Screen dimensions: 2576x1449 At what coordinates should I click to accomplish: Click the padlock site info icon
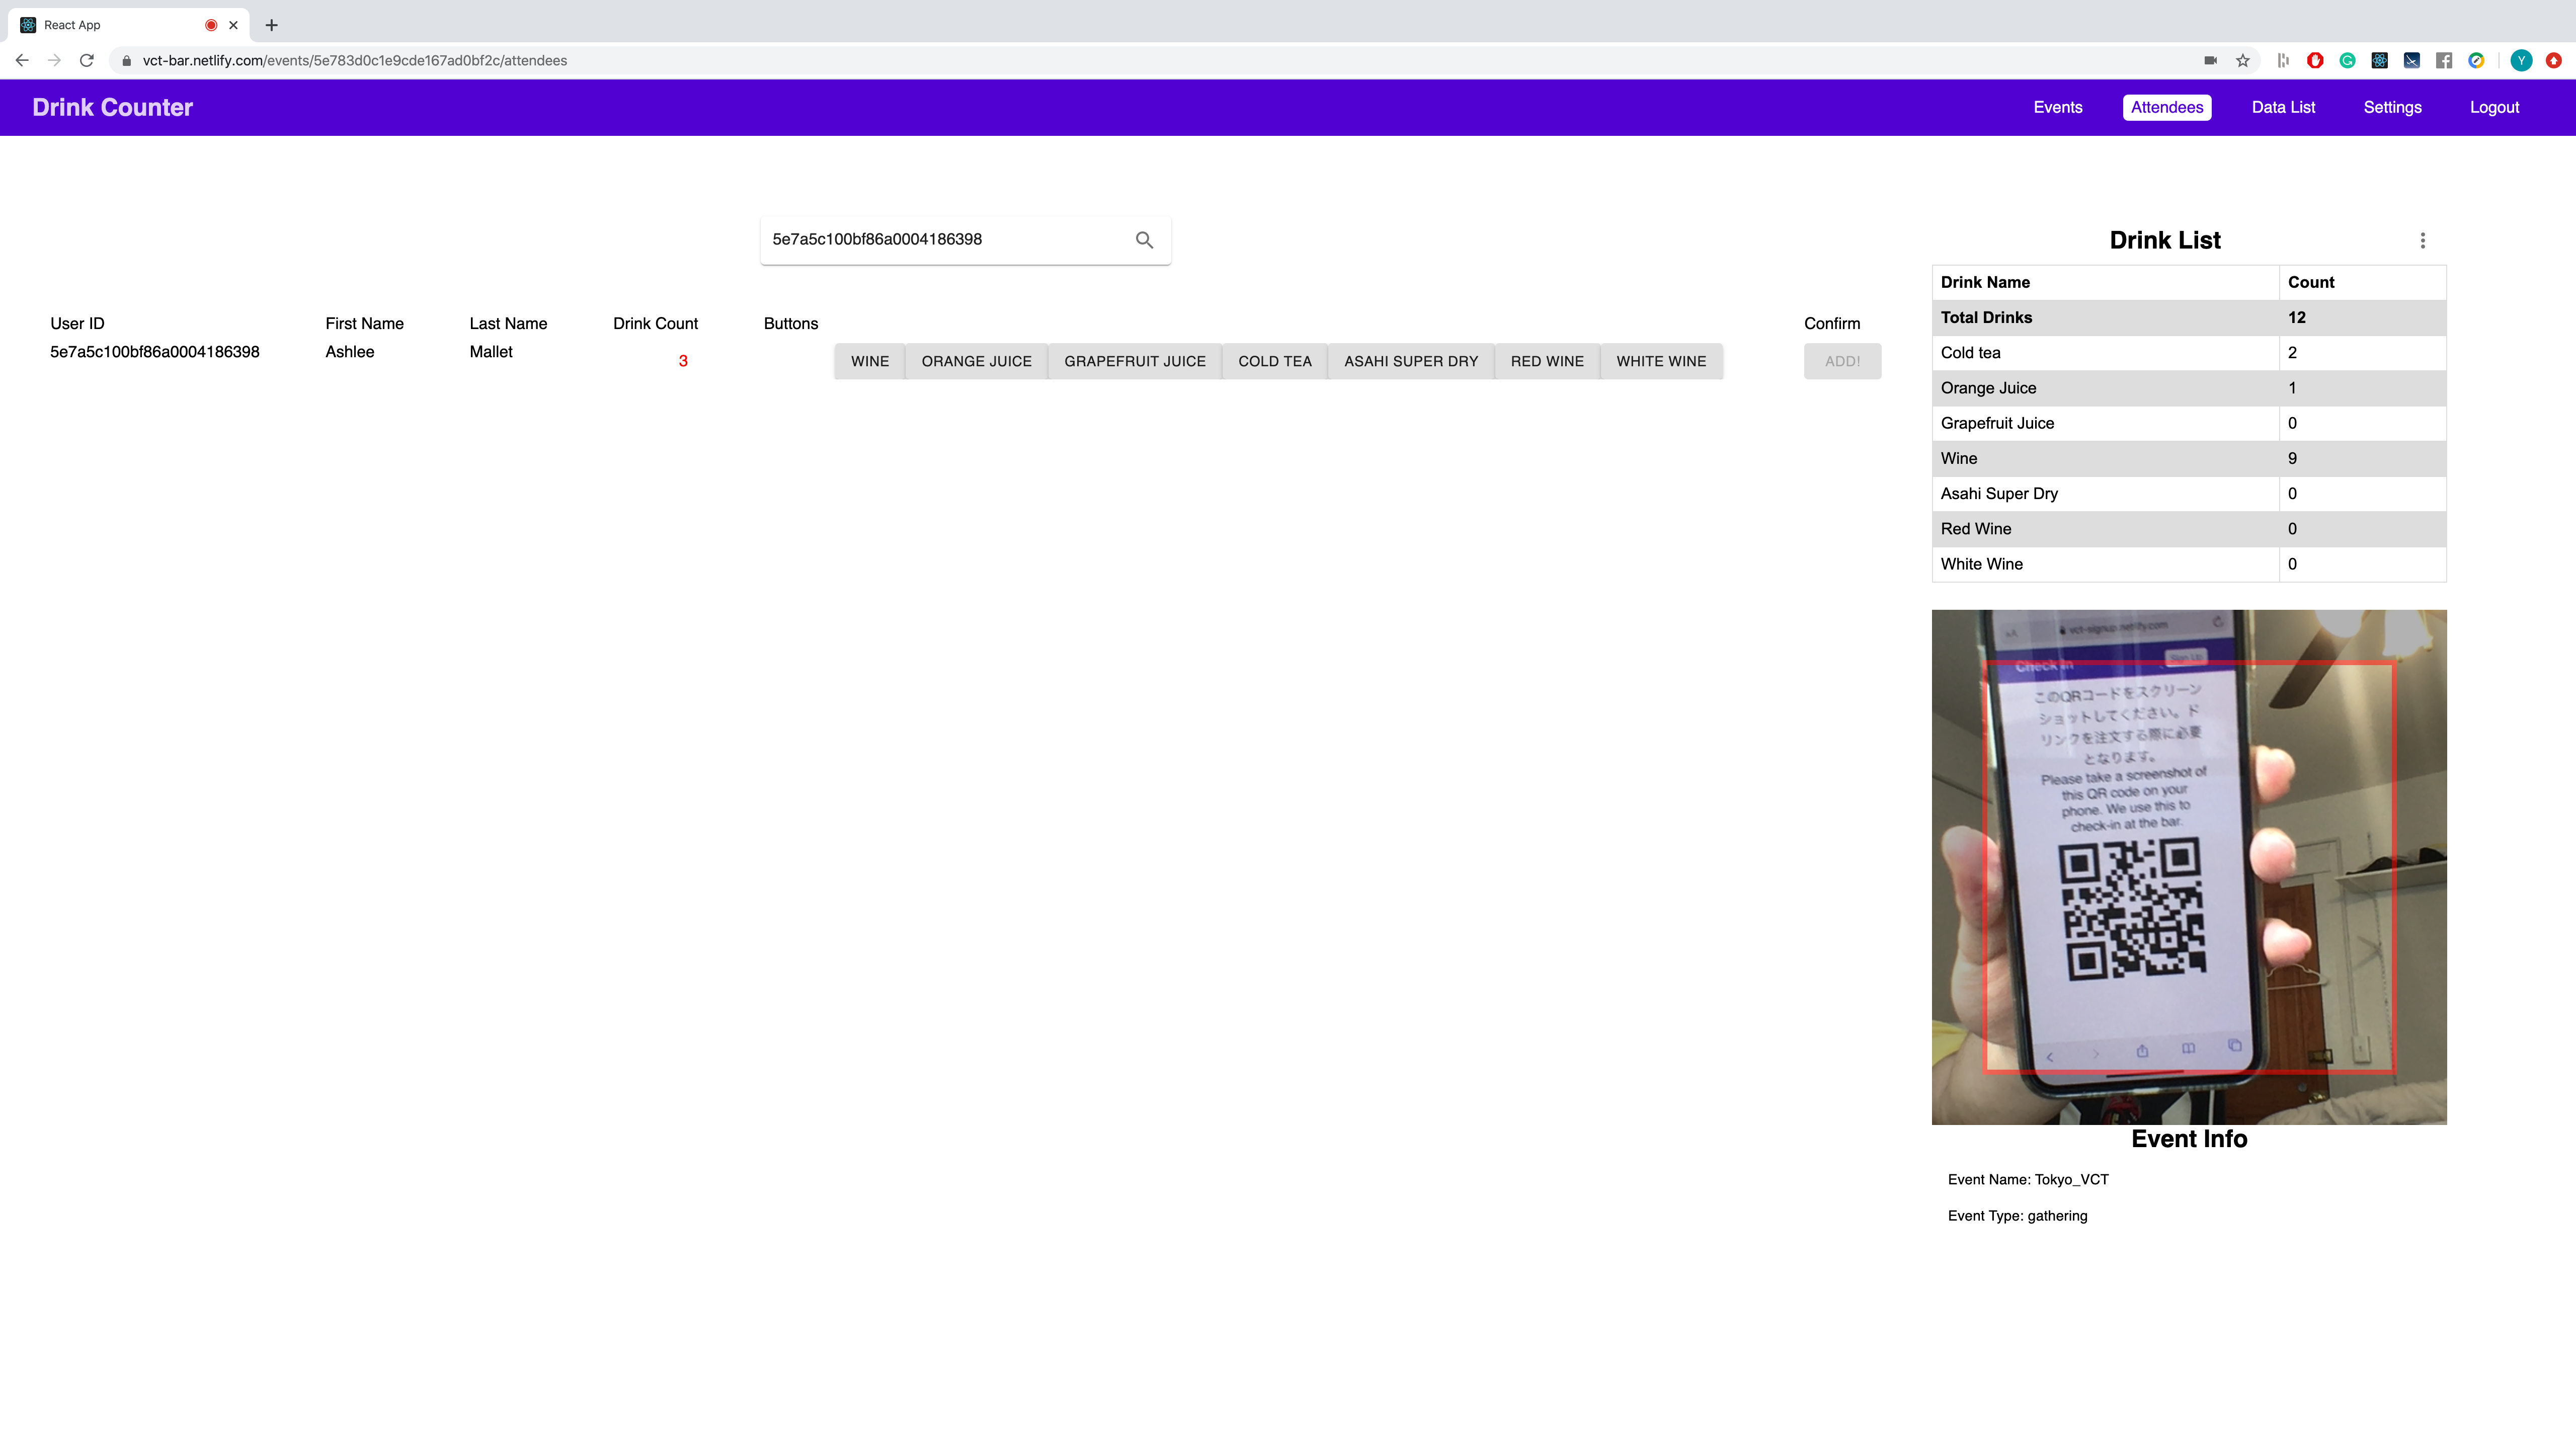(x=126, y=61)
